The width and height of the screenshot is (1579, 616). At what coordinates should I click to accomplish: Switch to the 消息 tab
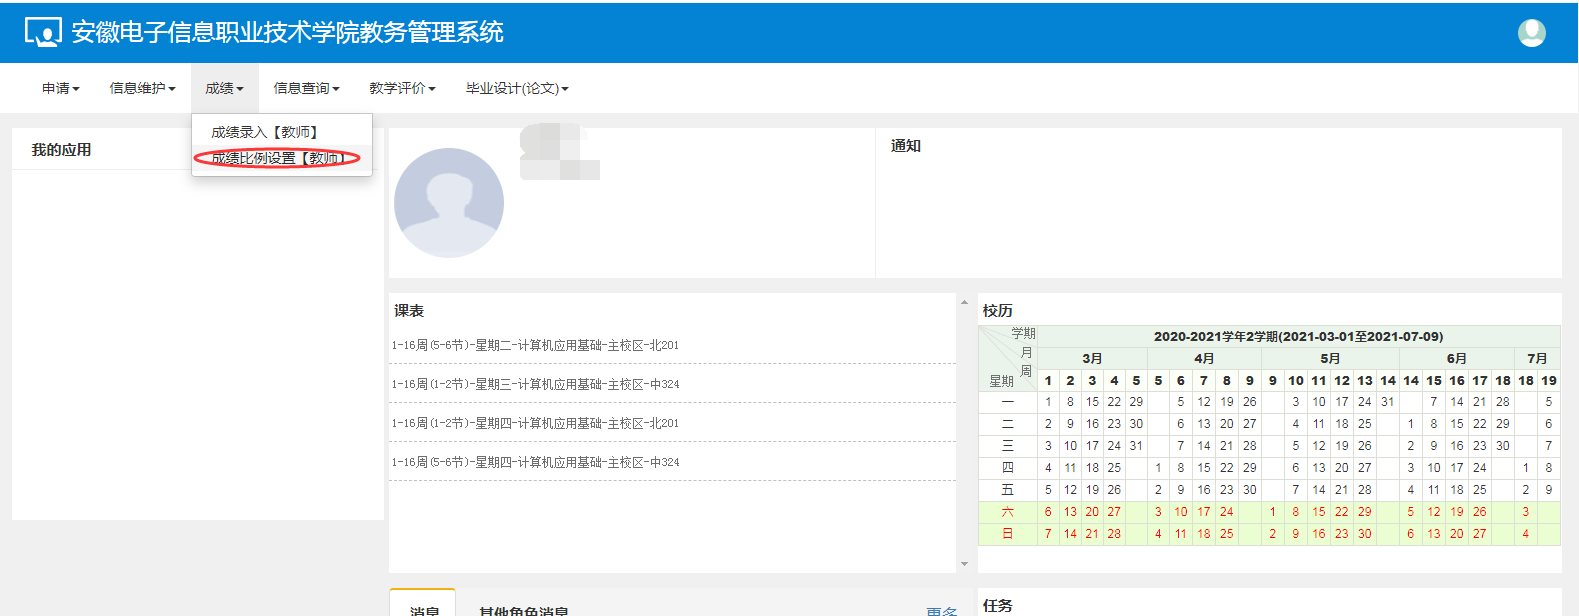[424, 609]
